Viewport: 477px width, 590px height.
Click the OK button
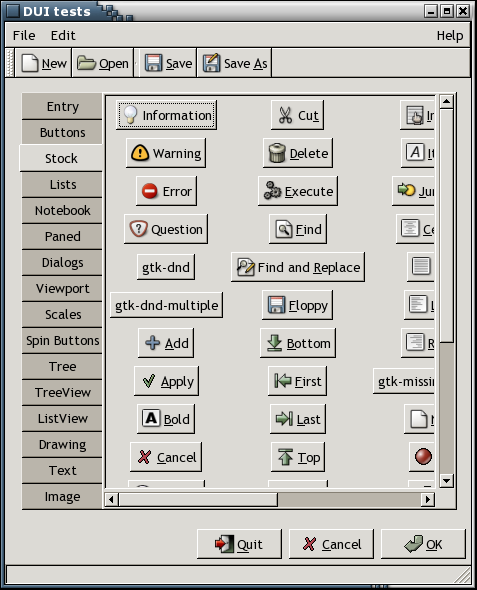coord(424,544)
